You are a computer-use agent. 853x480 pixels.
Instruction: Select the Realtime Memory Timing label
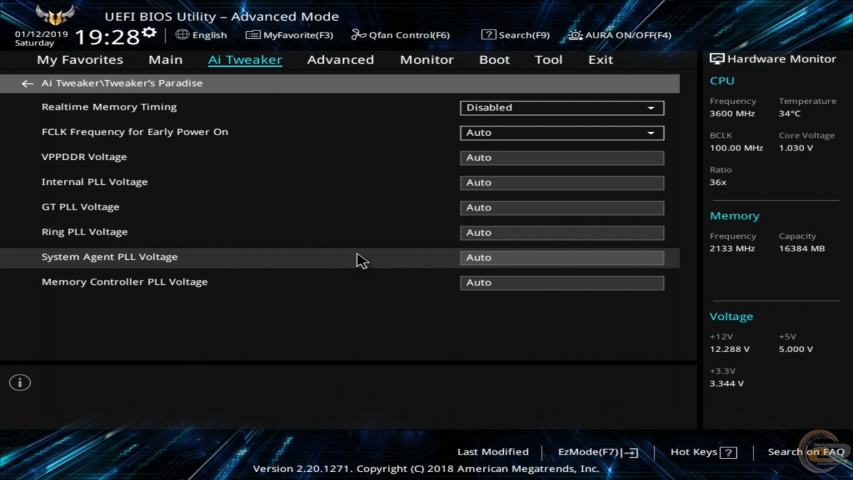(x=109, y=107)
